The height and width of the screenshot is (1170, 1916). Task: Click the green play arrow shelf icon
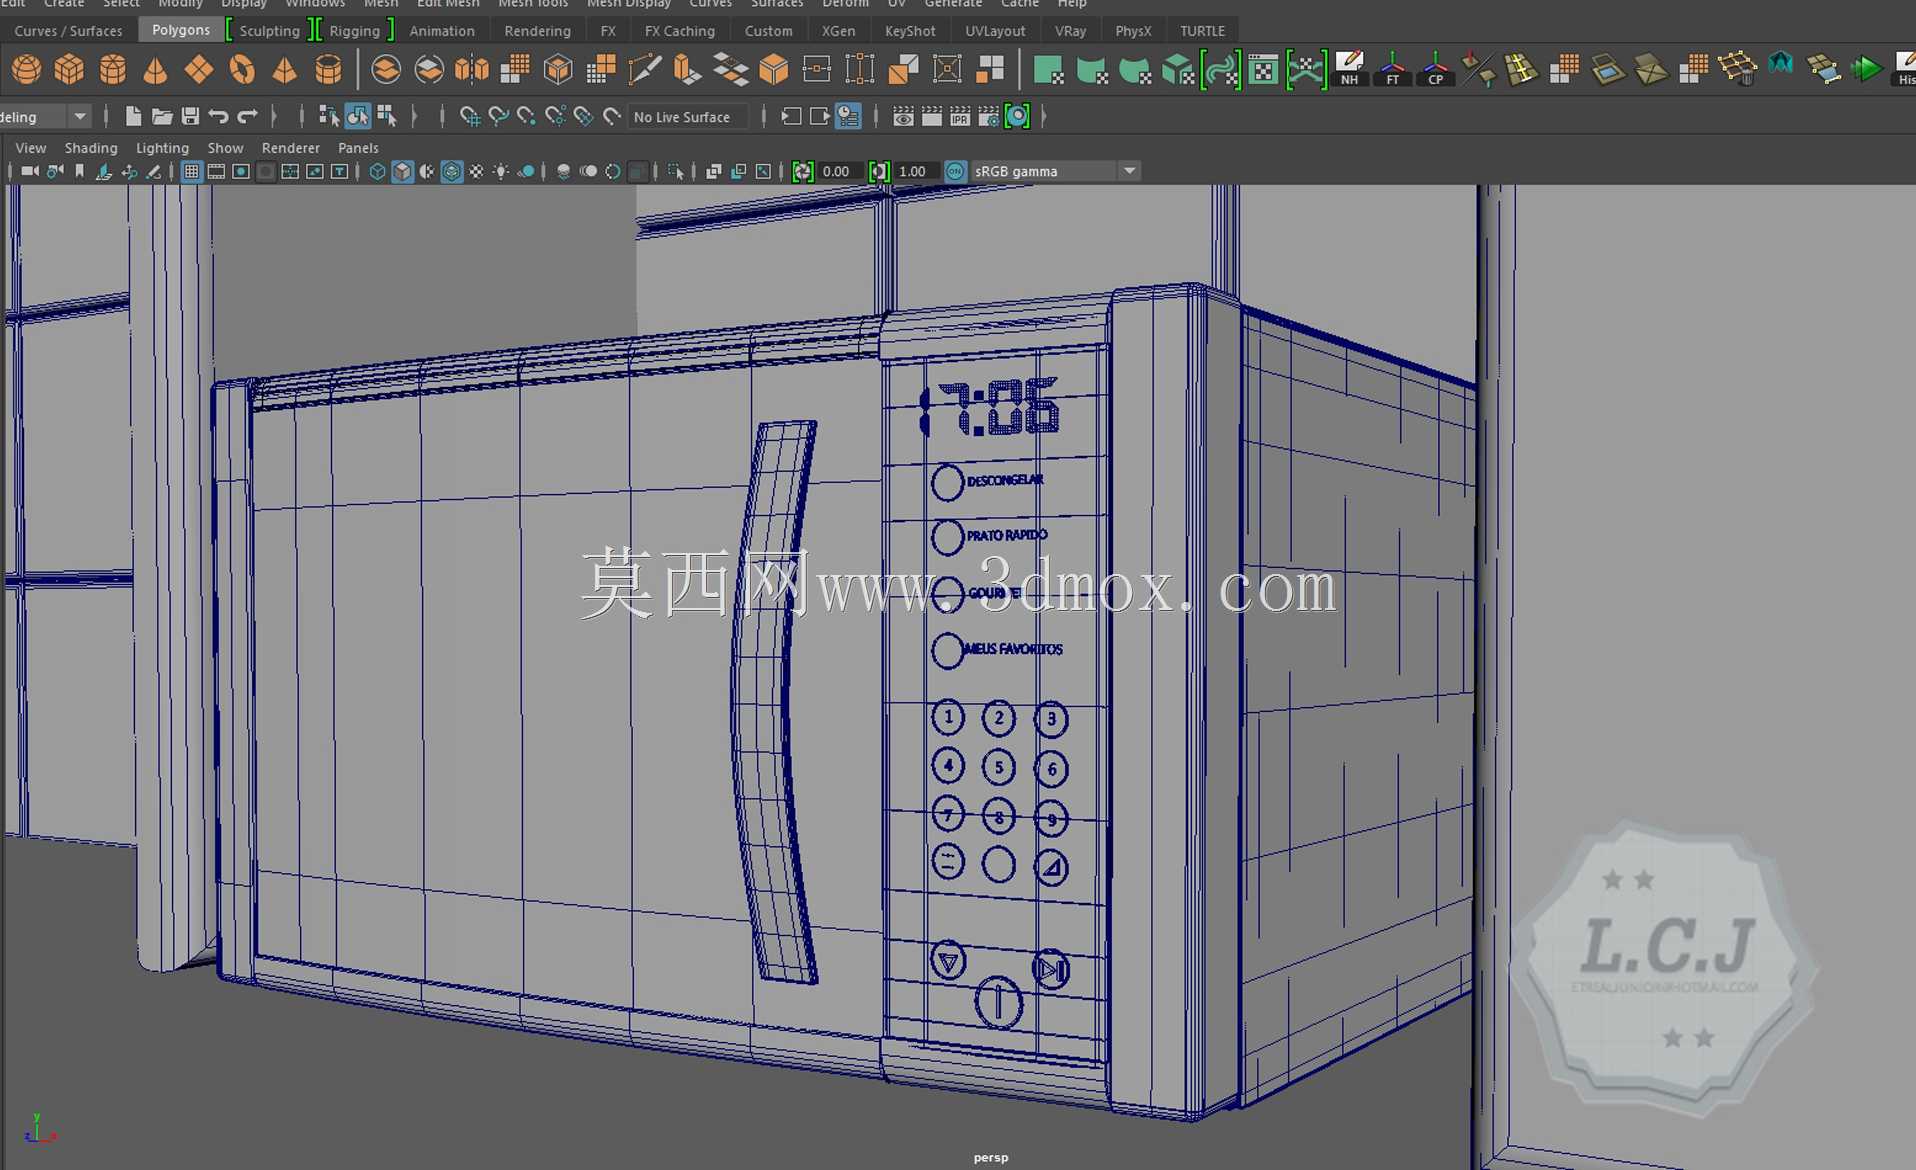point(1866,70)
